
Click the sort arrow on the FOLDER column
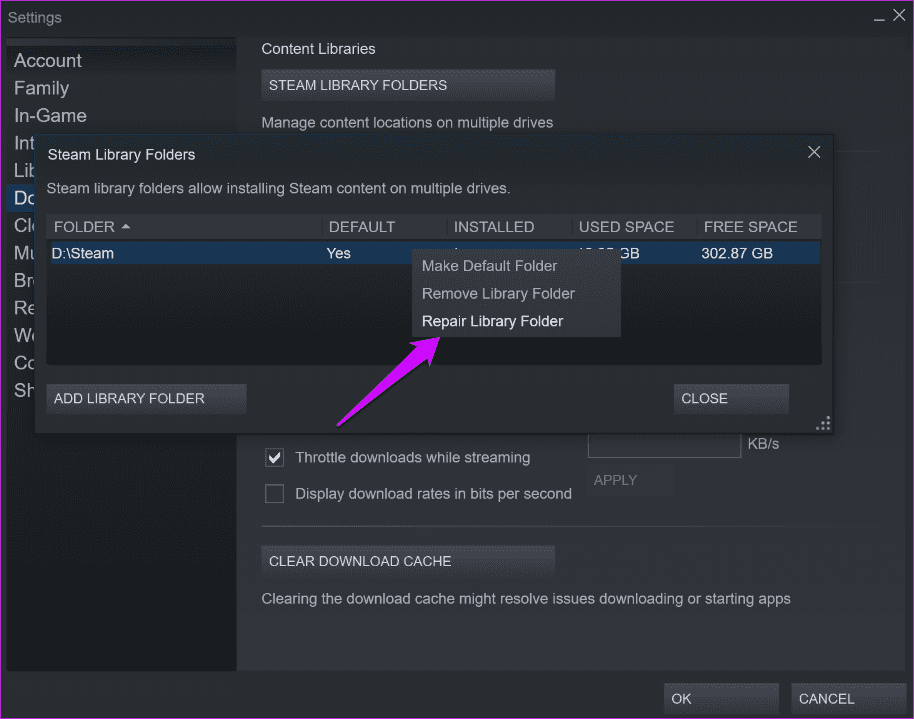126,227
